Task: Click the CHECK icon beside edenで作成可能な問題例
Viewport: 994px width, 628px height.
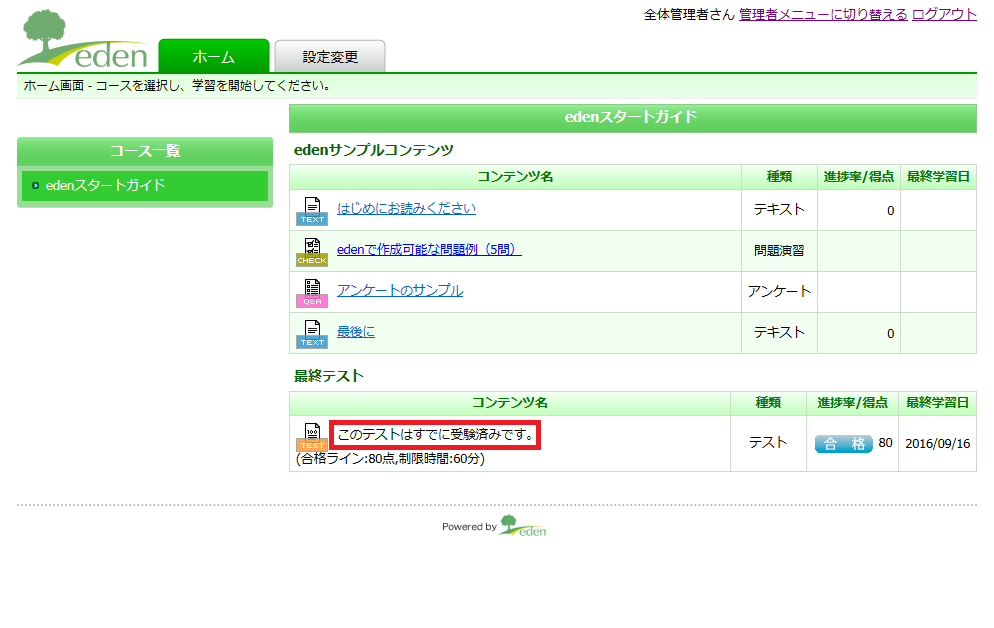Action: [x=312, y=252]
